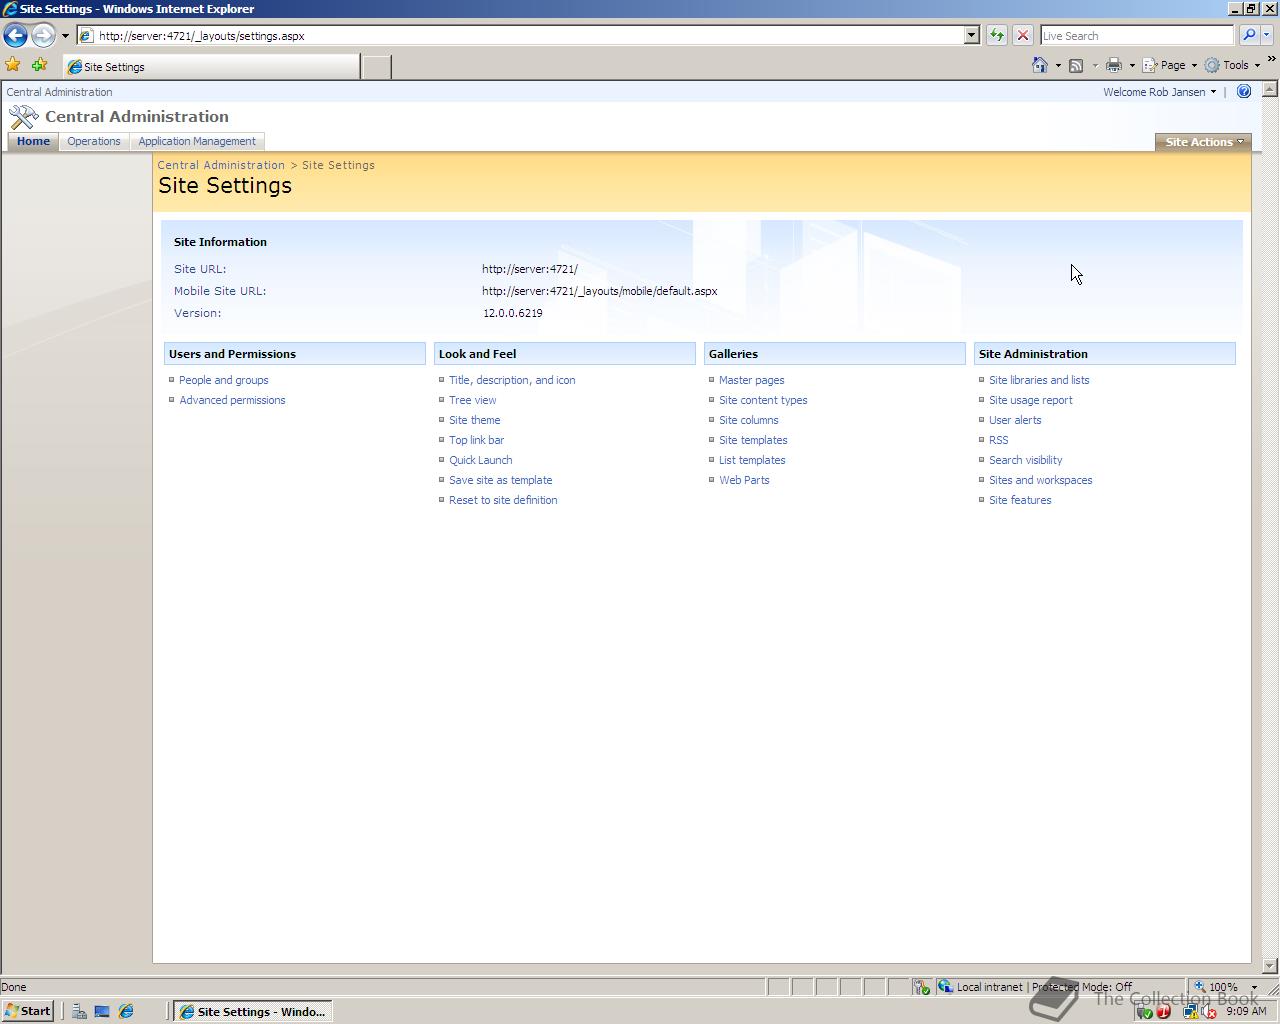Open the recent pages dropdown arrow
1280x1024 pixels.
65,36
